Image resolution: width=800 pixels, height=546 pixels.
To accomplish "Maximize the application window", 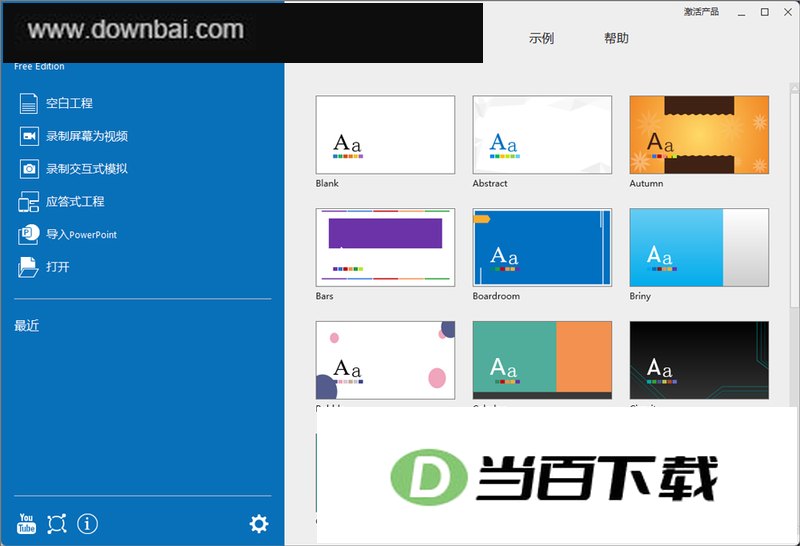I will point(764,12).
